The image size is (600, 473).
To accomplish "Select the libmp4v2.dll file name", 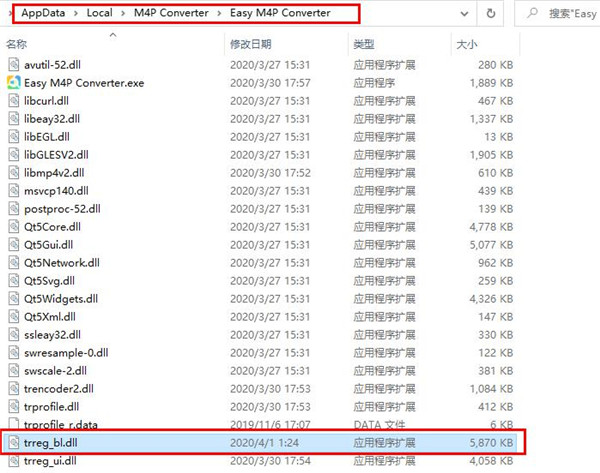I will click(x=54, y=173).
